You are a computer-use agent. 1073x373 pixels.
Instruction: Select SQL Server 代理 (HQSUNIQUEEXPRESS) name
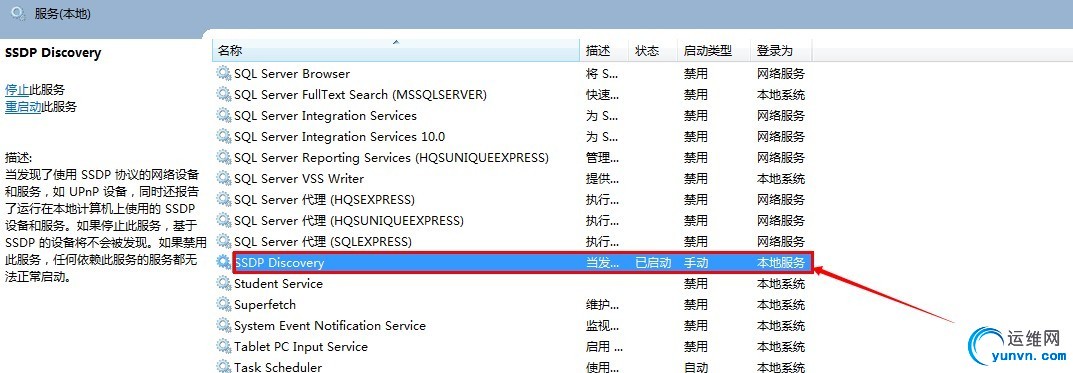pos(349,220)
